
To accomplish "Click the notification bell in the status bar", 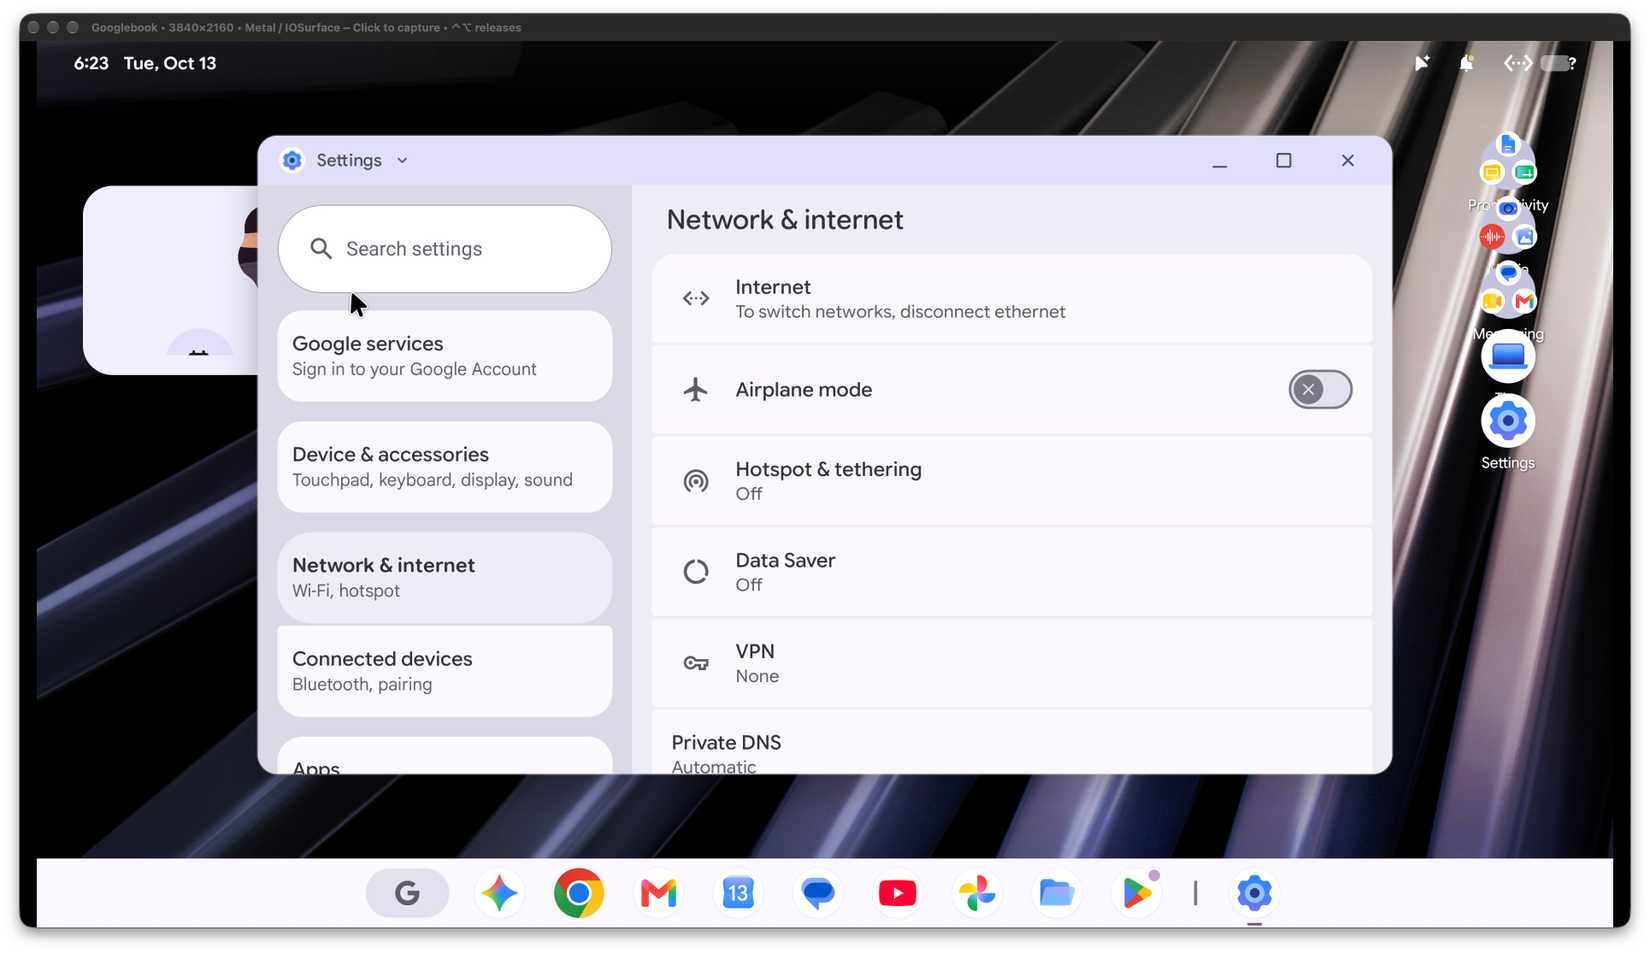I will pyautogui.click(x=1466, y=64).
